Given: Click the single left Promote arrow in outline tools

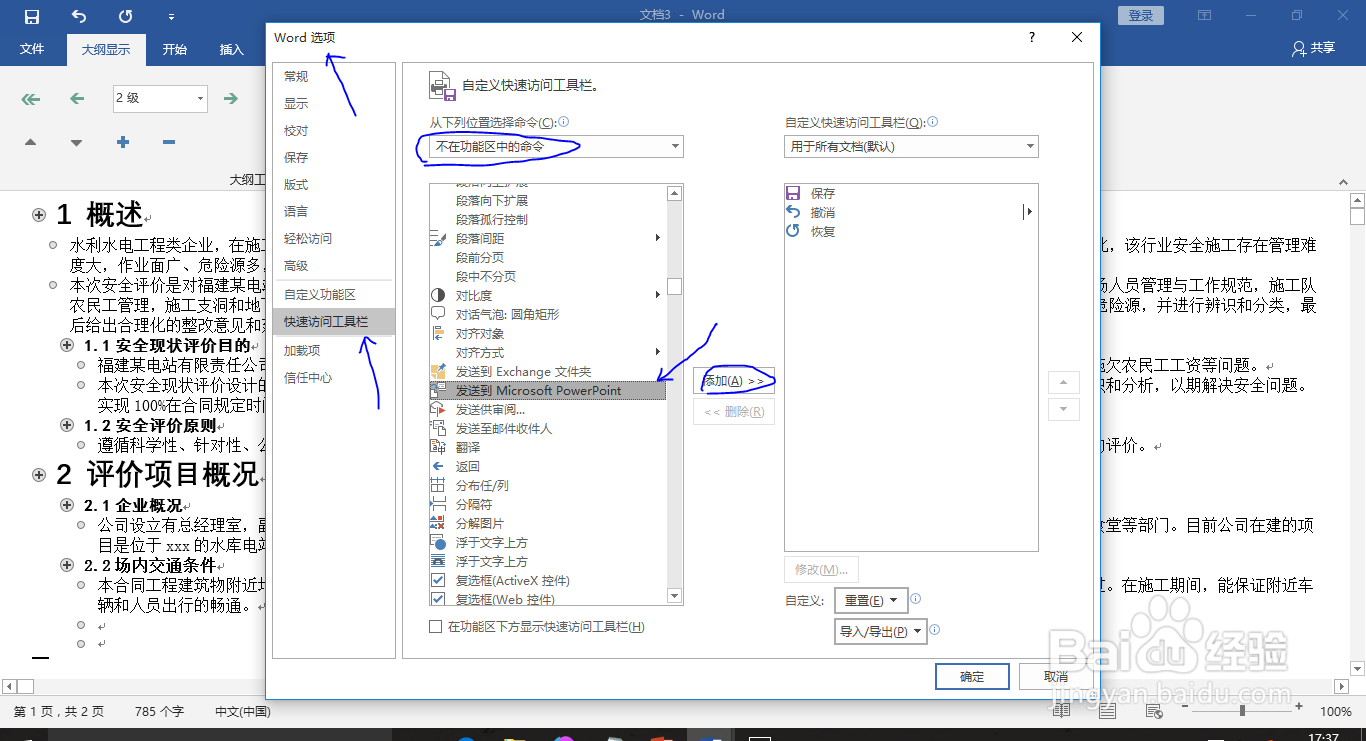Looking at the screenshot, I should point(77,98).
